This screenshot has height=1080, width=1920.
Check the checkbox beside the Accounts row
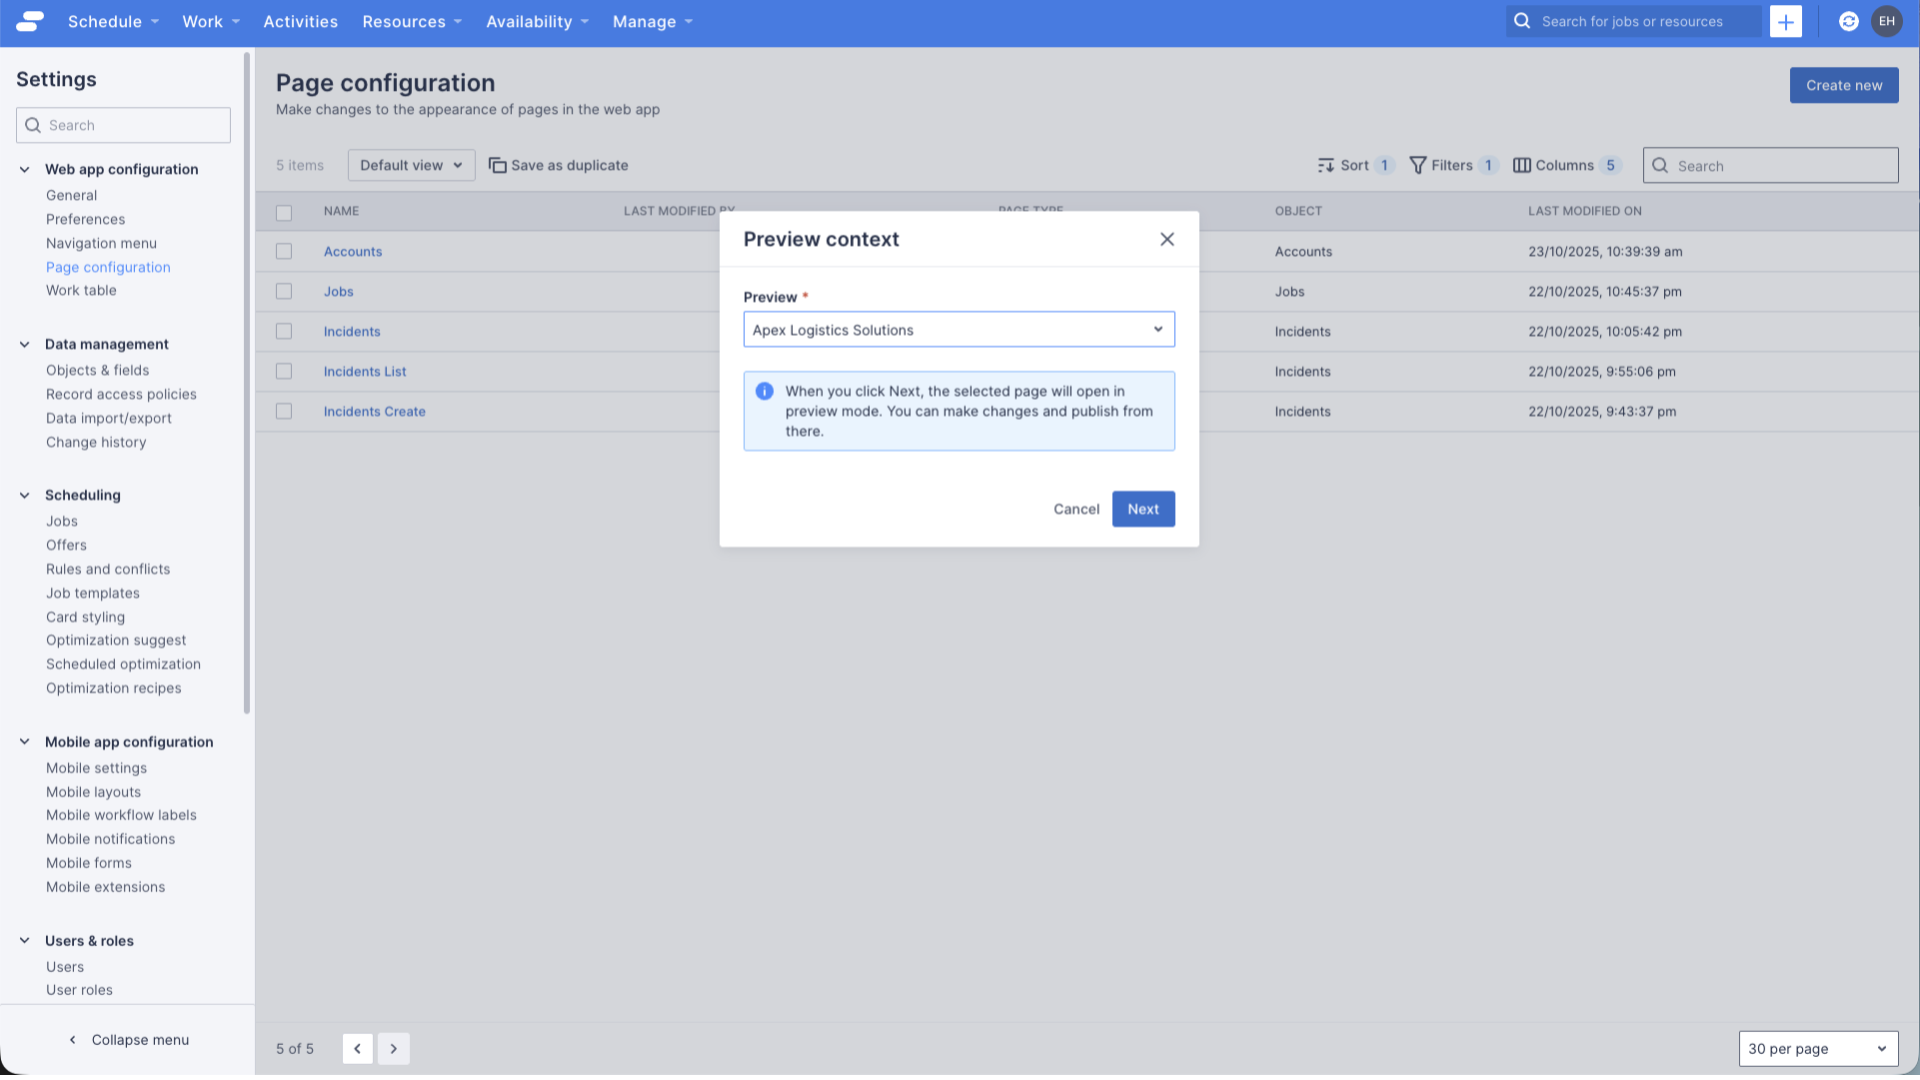[x=284, y=251]
